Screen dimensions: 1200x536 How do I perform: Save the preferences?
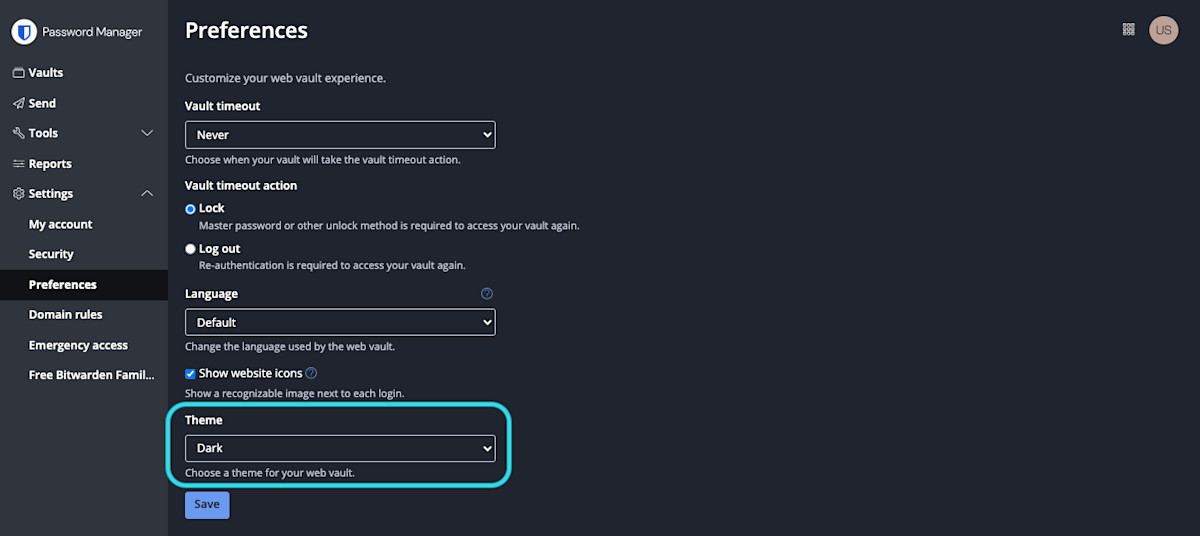[x=207, y=505]
